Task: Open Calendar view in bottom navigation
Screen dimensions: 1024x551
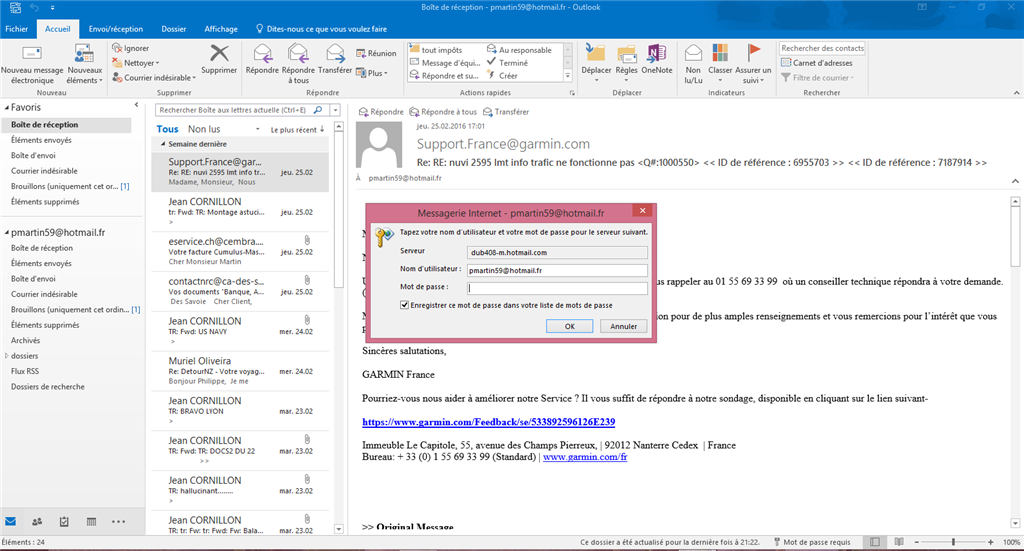Action: pyautogui.click(x=91, y=522)
